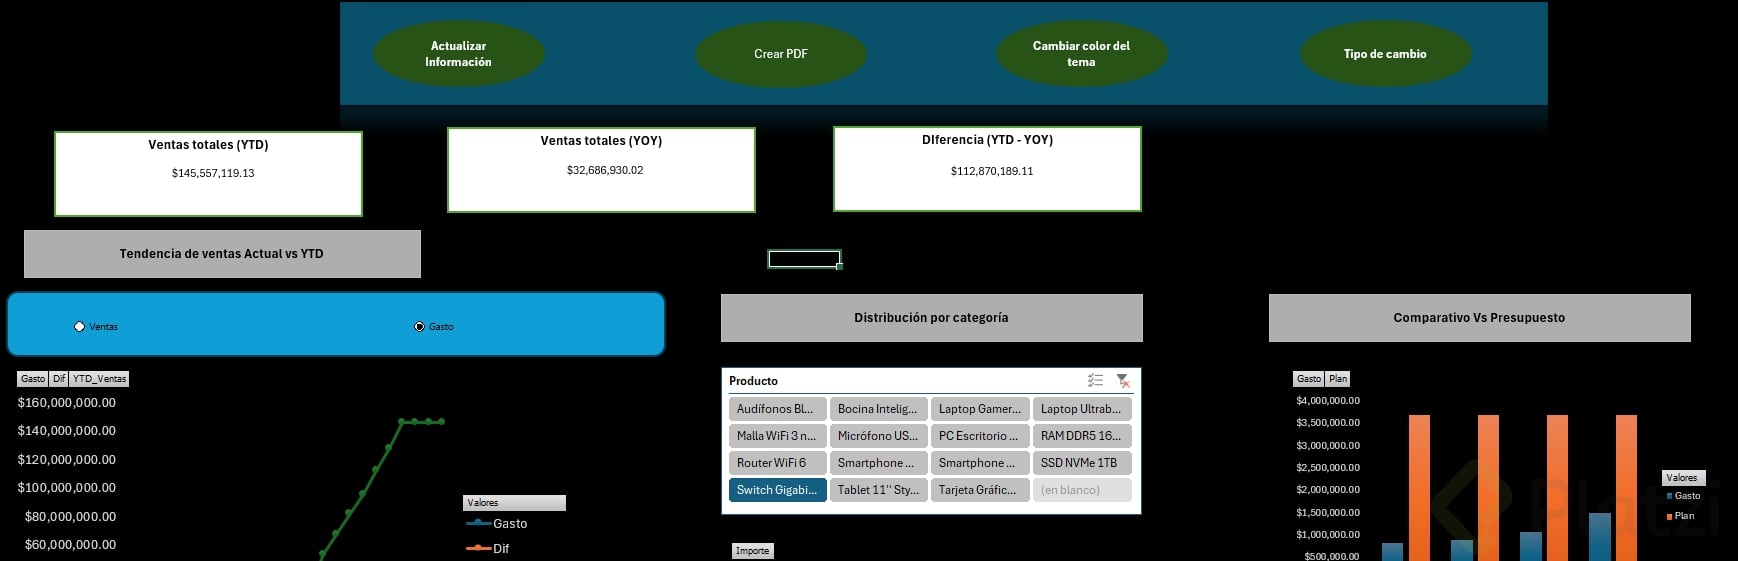This screenshot has height=561, width=1738.
Task: Click Tendencia de ventas Actual vs YTD header
Action: tap(222, 254)
